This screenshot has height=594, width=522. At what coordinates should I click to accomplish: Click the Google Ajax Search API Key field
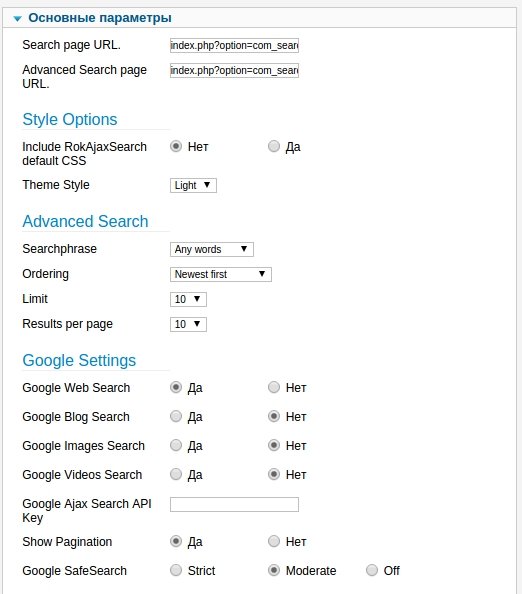coord(234,505)
